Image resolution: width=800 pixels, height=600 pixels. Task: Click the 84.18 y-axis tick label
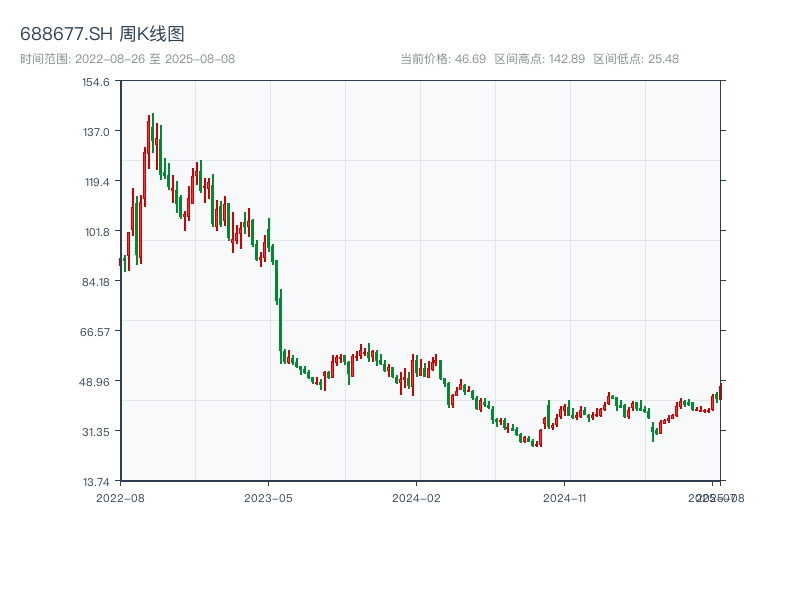pos(96,281)
